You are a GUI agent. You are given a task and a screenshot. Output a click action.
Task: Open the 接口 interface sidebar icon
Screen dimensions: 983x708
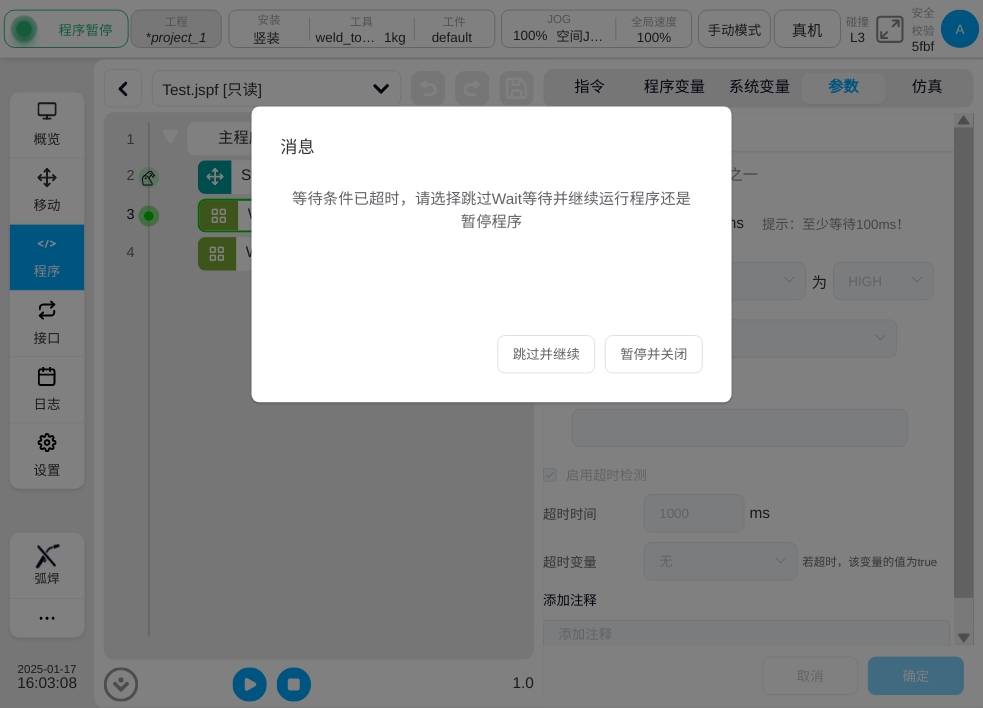tap(47, 322)
